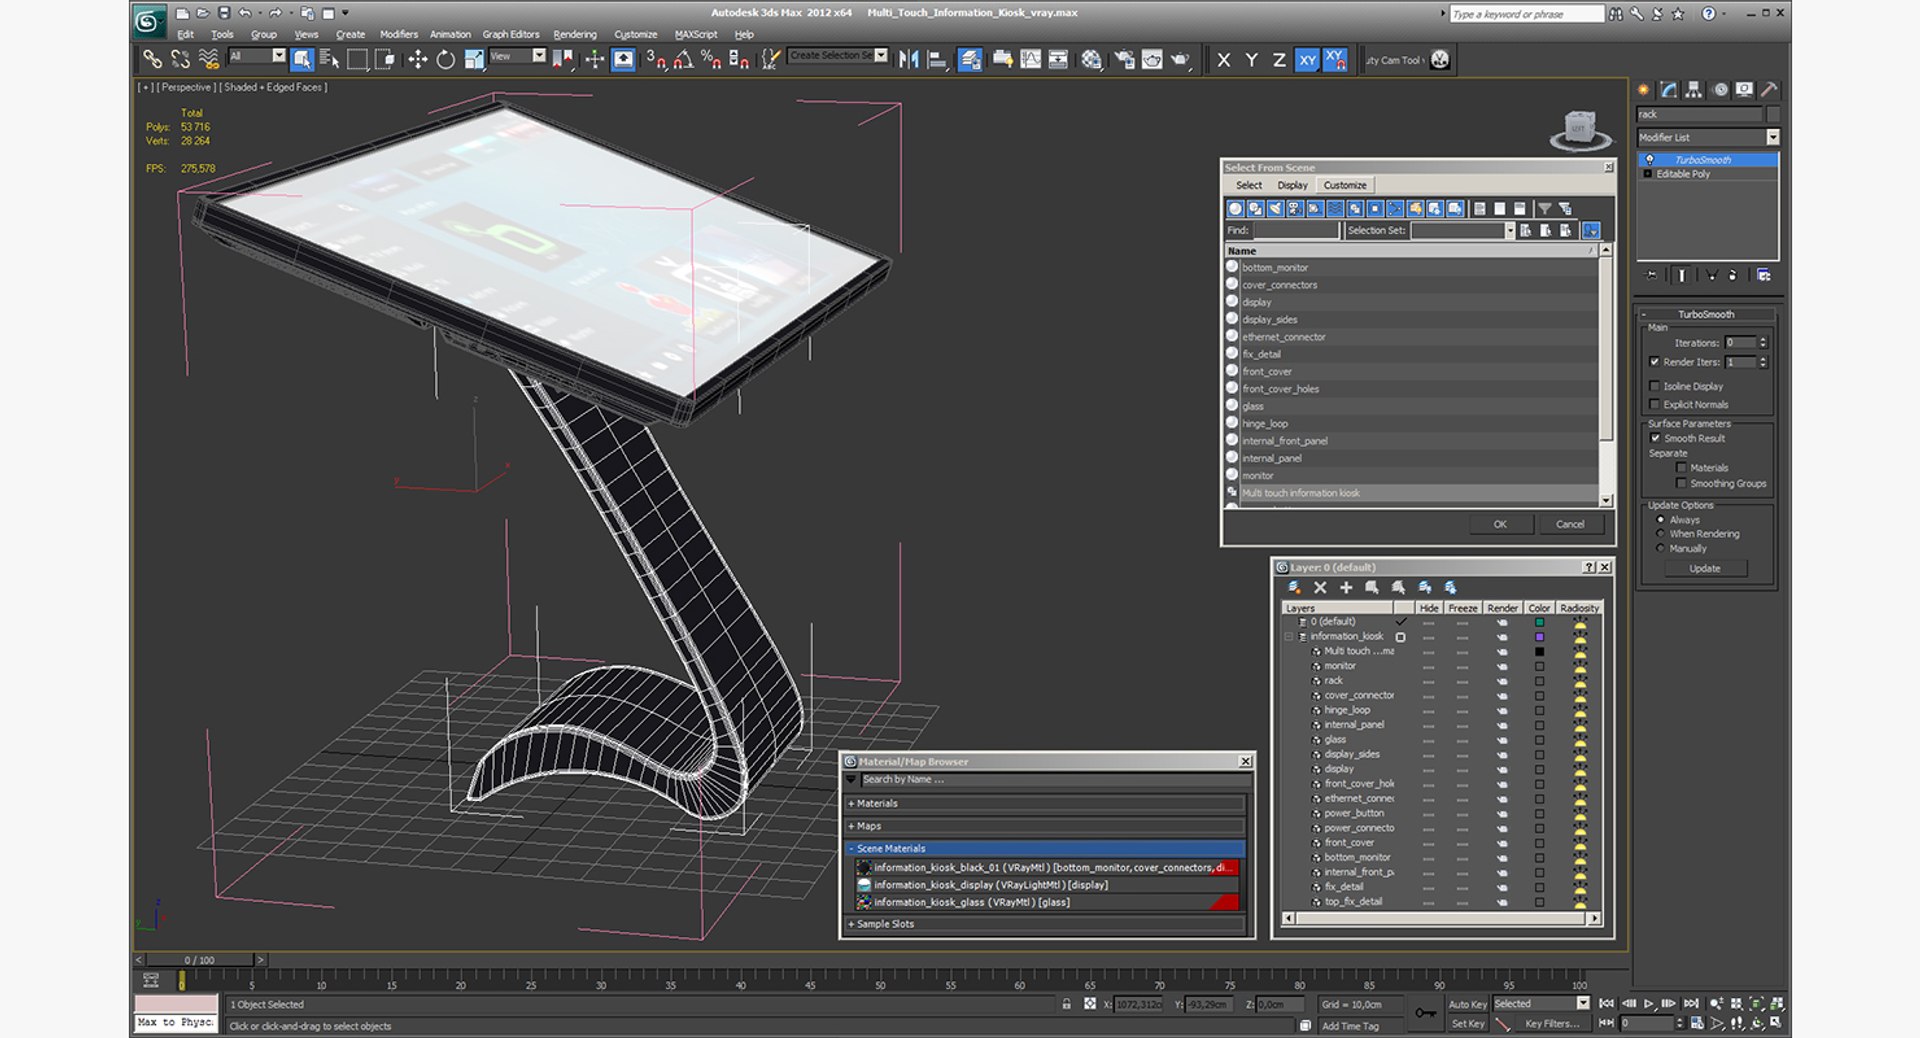Restrict to Z axis

pos(1279,60)
